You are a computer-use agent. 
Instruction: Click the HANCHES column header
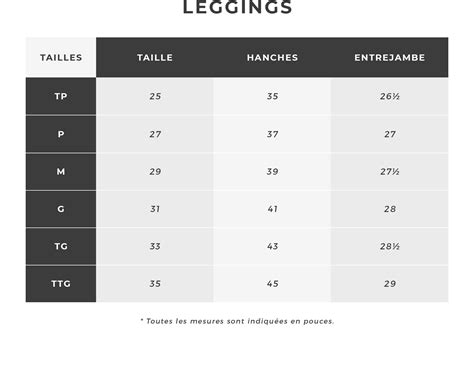click(272, 57)
